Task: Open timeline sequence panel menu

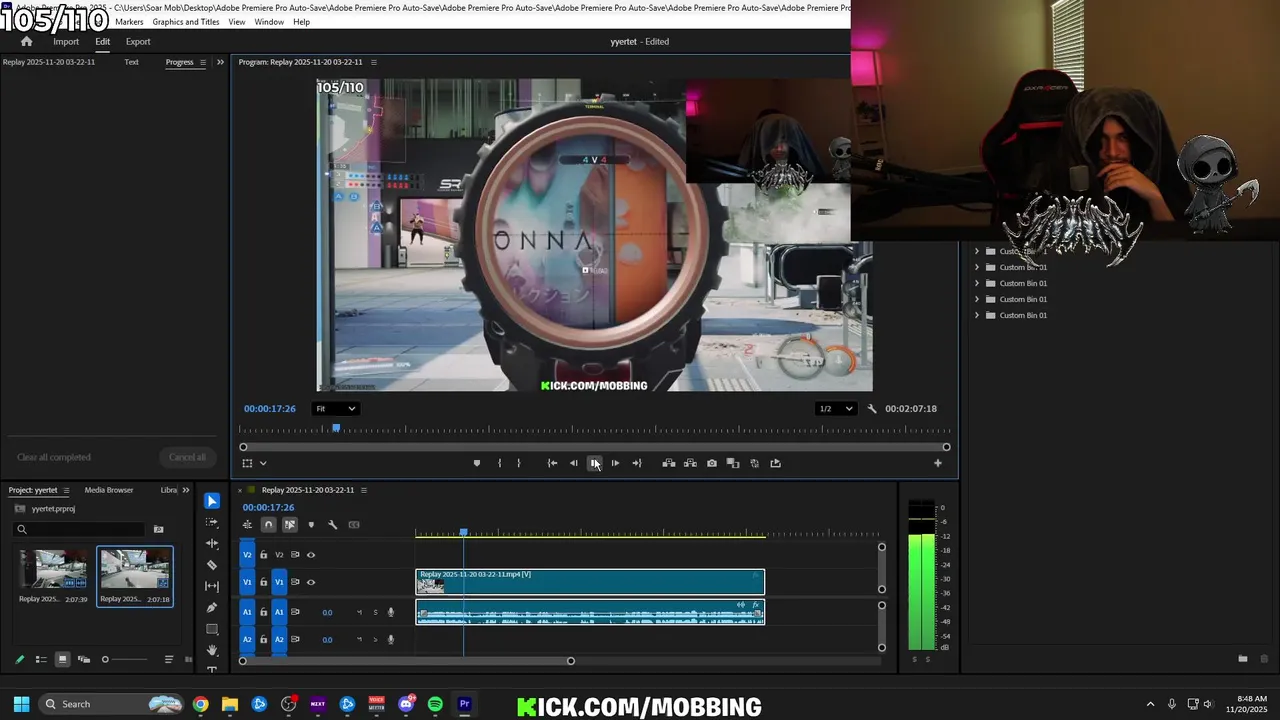Action: (x=364, y=490)
